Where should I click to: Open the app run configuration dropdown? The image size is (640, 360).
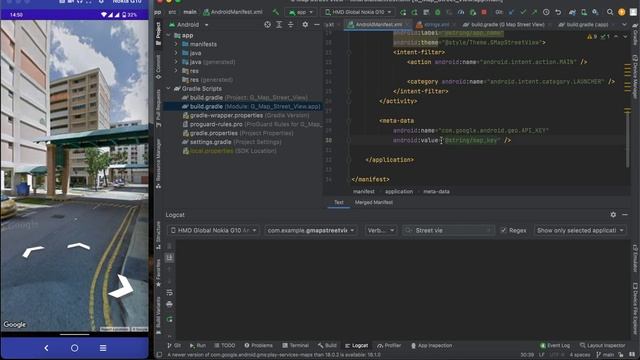301,12
